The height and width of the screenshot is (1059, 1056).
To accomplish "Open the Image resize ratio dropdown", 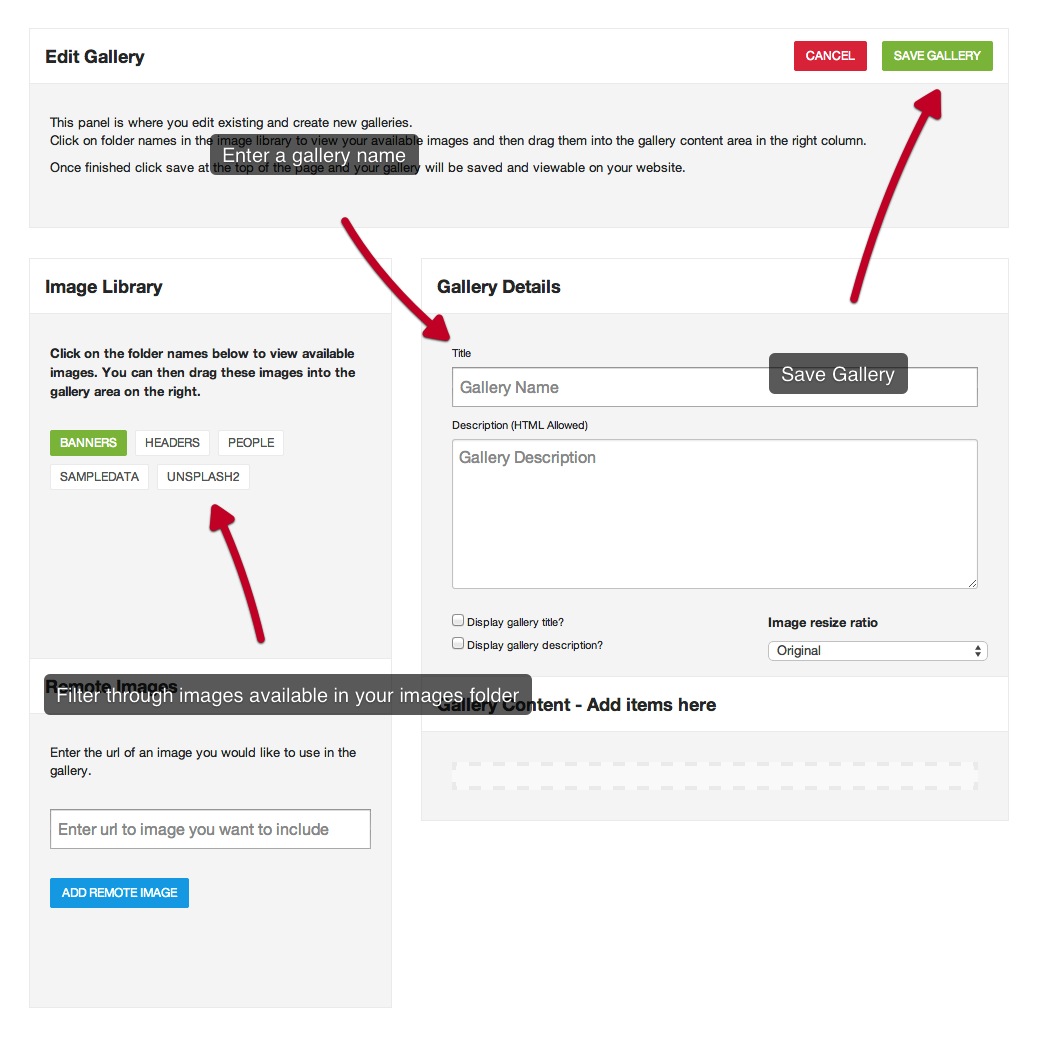I will point(878,651).
